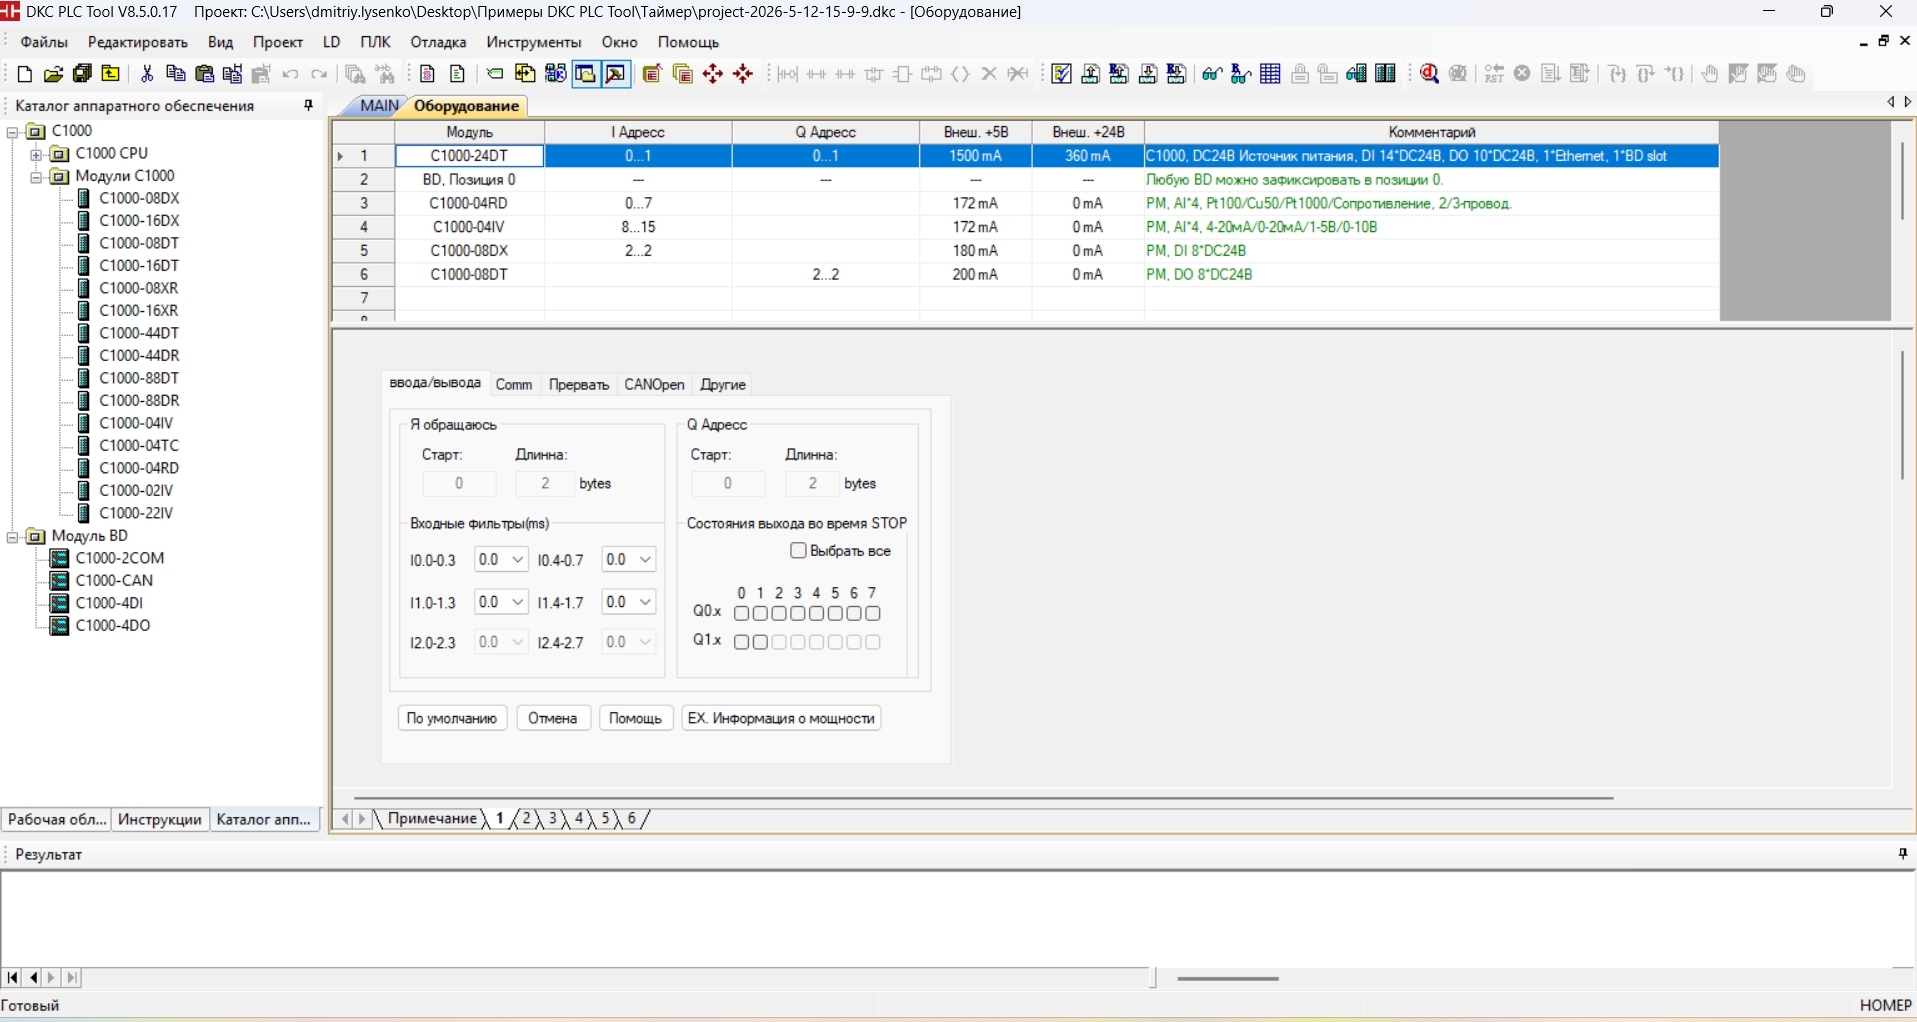Click 'EX. Информация о мощности' button
1917x1022 pixels.
(x=782, y=718)
